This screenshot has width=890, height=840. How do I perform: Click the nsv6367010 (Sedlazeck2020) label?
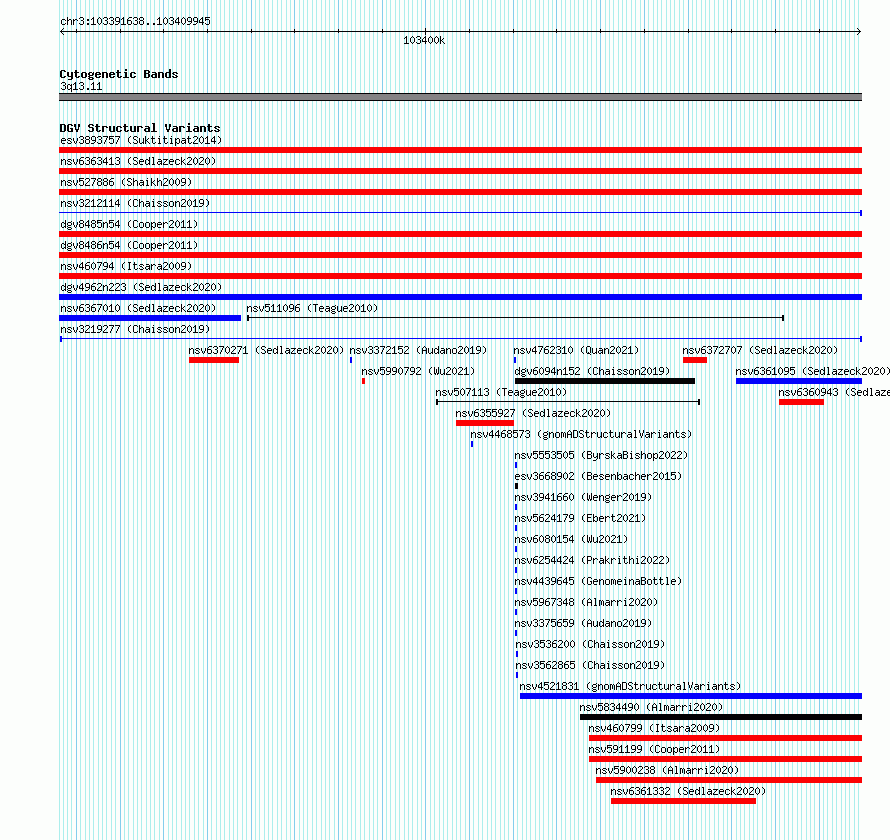[x=138, y=308]
